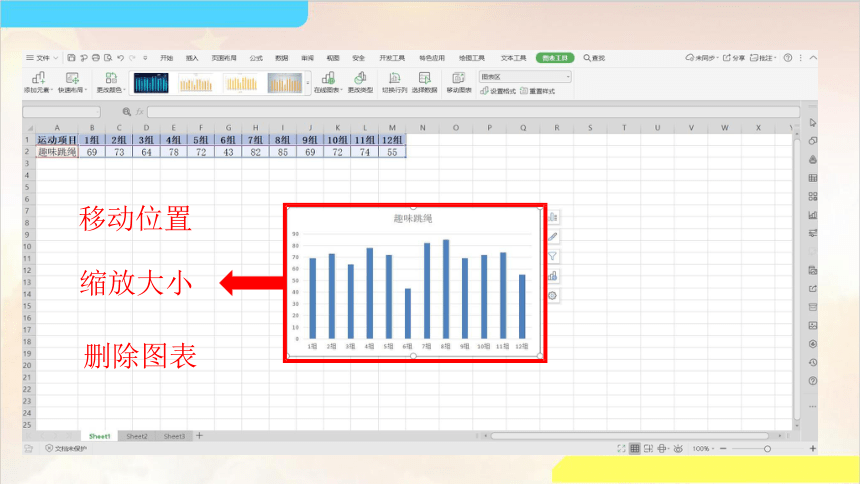Toggle the page break view icon in status bar
This screenshot has width=860, height=484.
648,448
